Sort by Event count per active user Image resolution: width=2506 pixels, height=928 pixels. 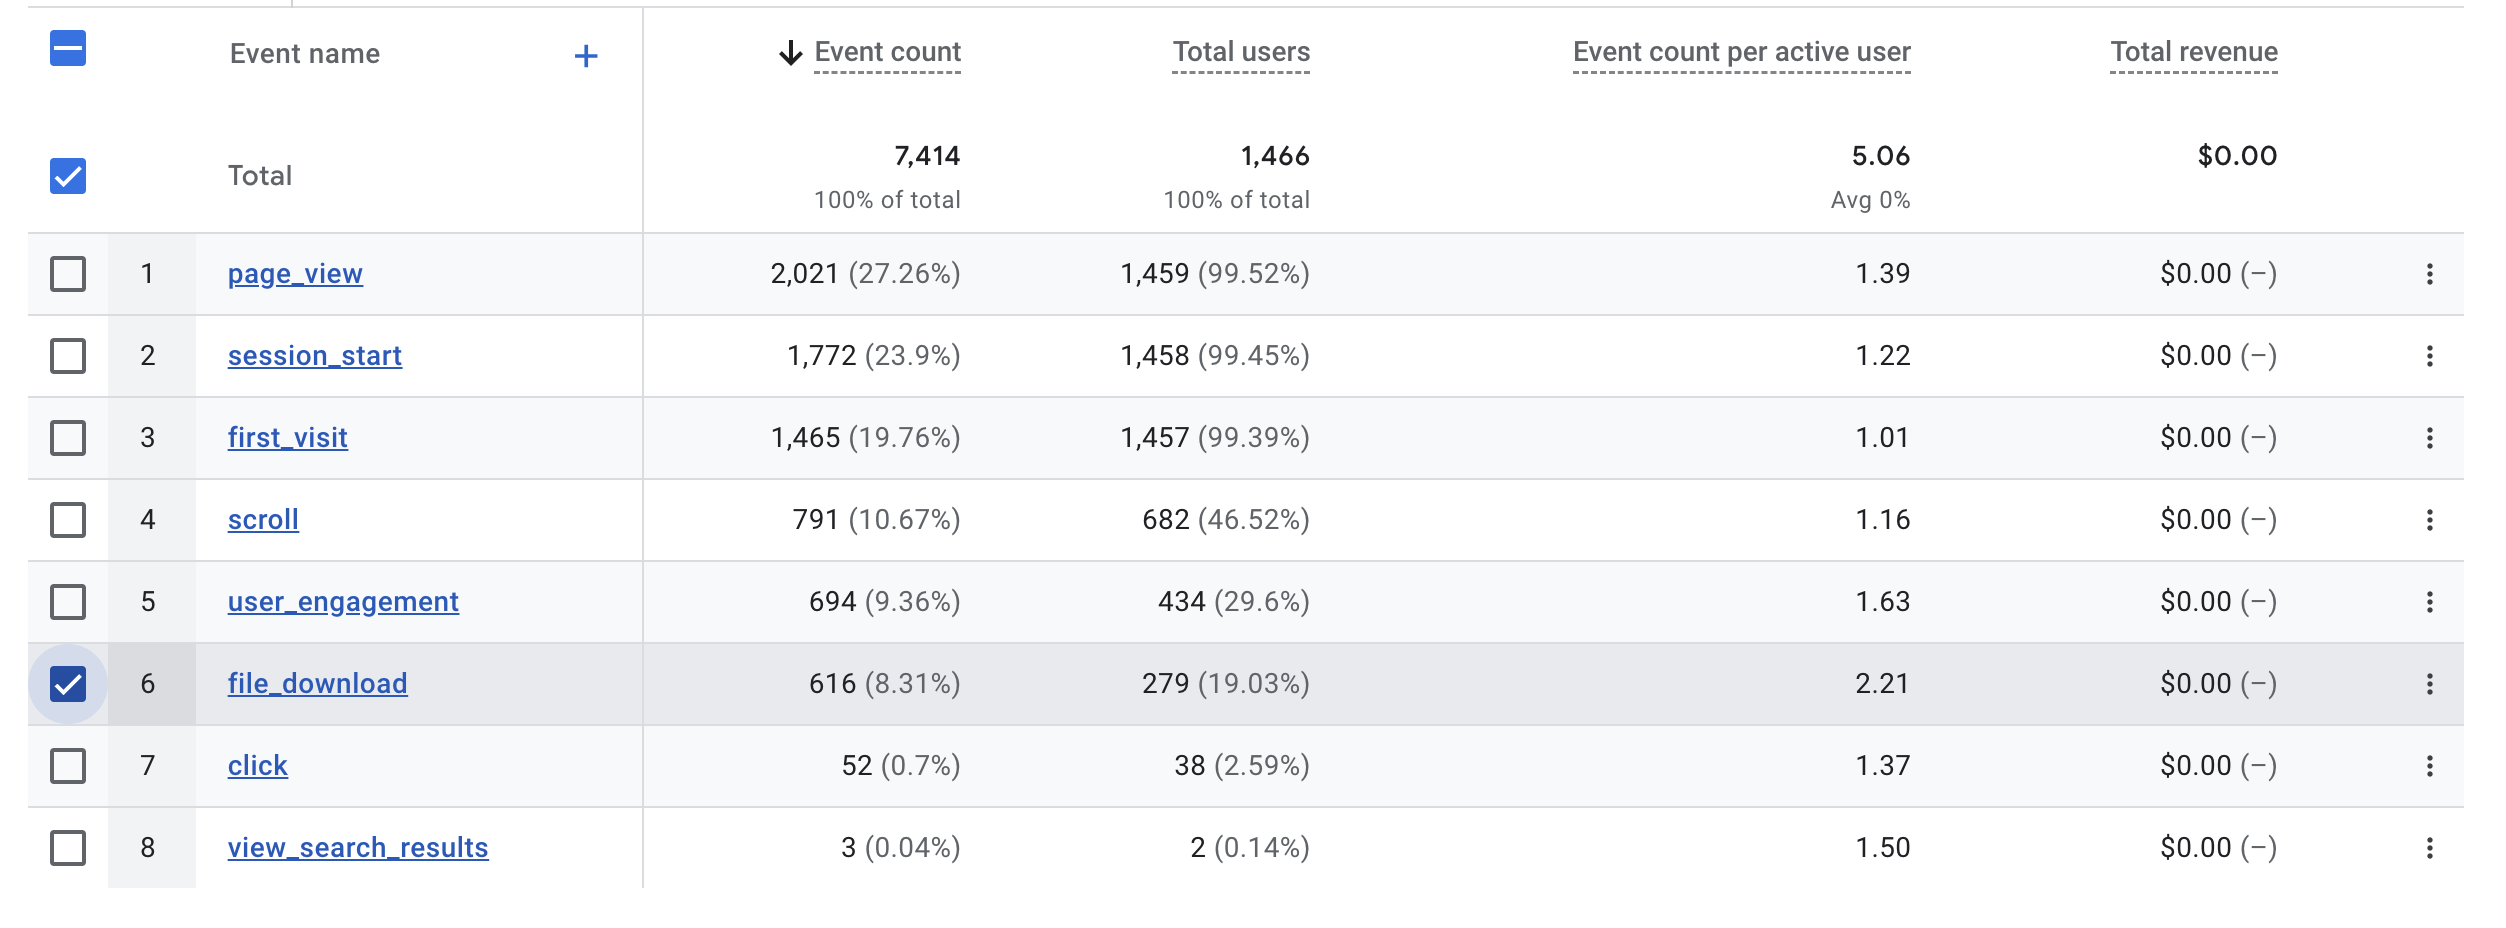pos(1741,52)
